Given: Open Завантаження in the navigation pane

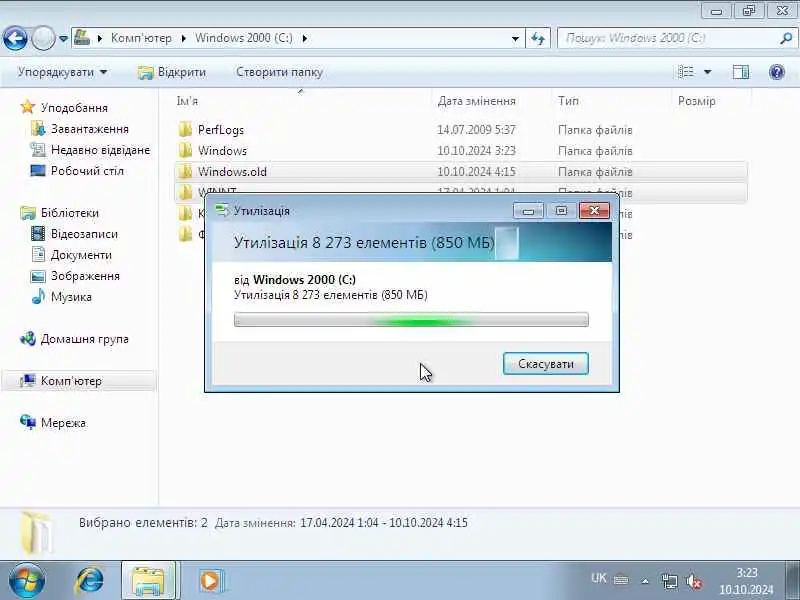Looking at the screenshot, I should coord(90,129).
